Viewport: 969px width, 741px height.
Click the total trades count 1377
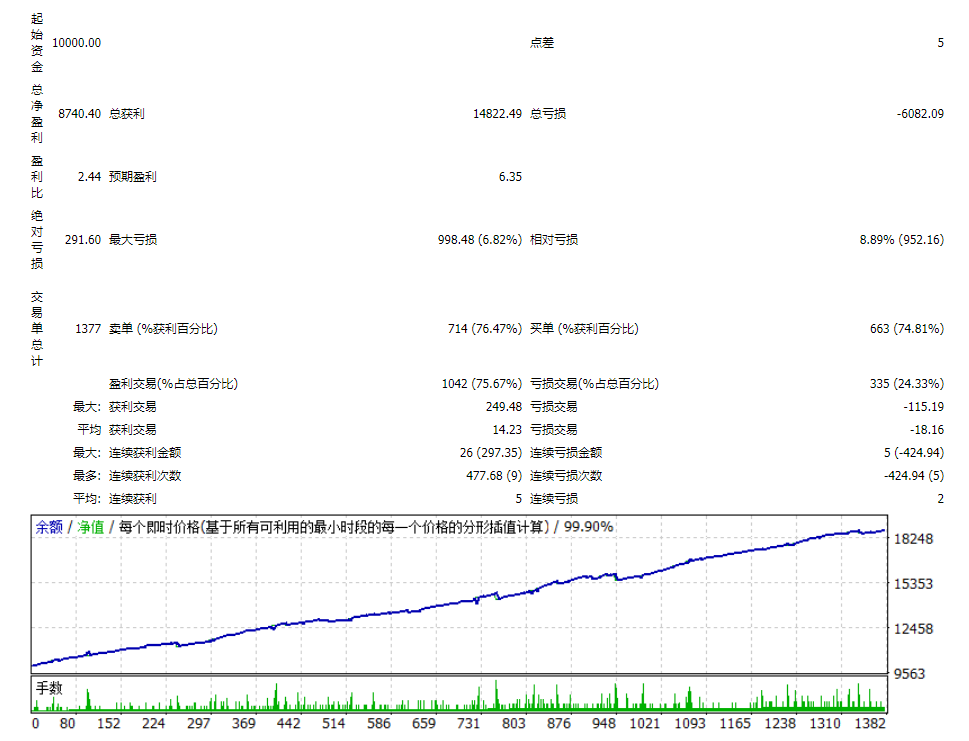pyautogui.click(x=87, y=329)
